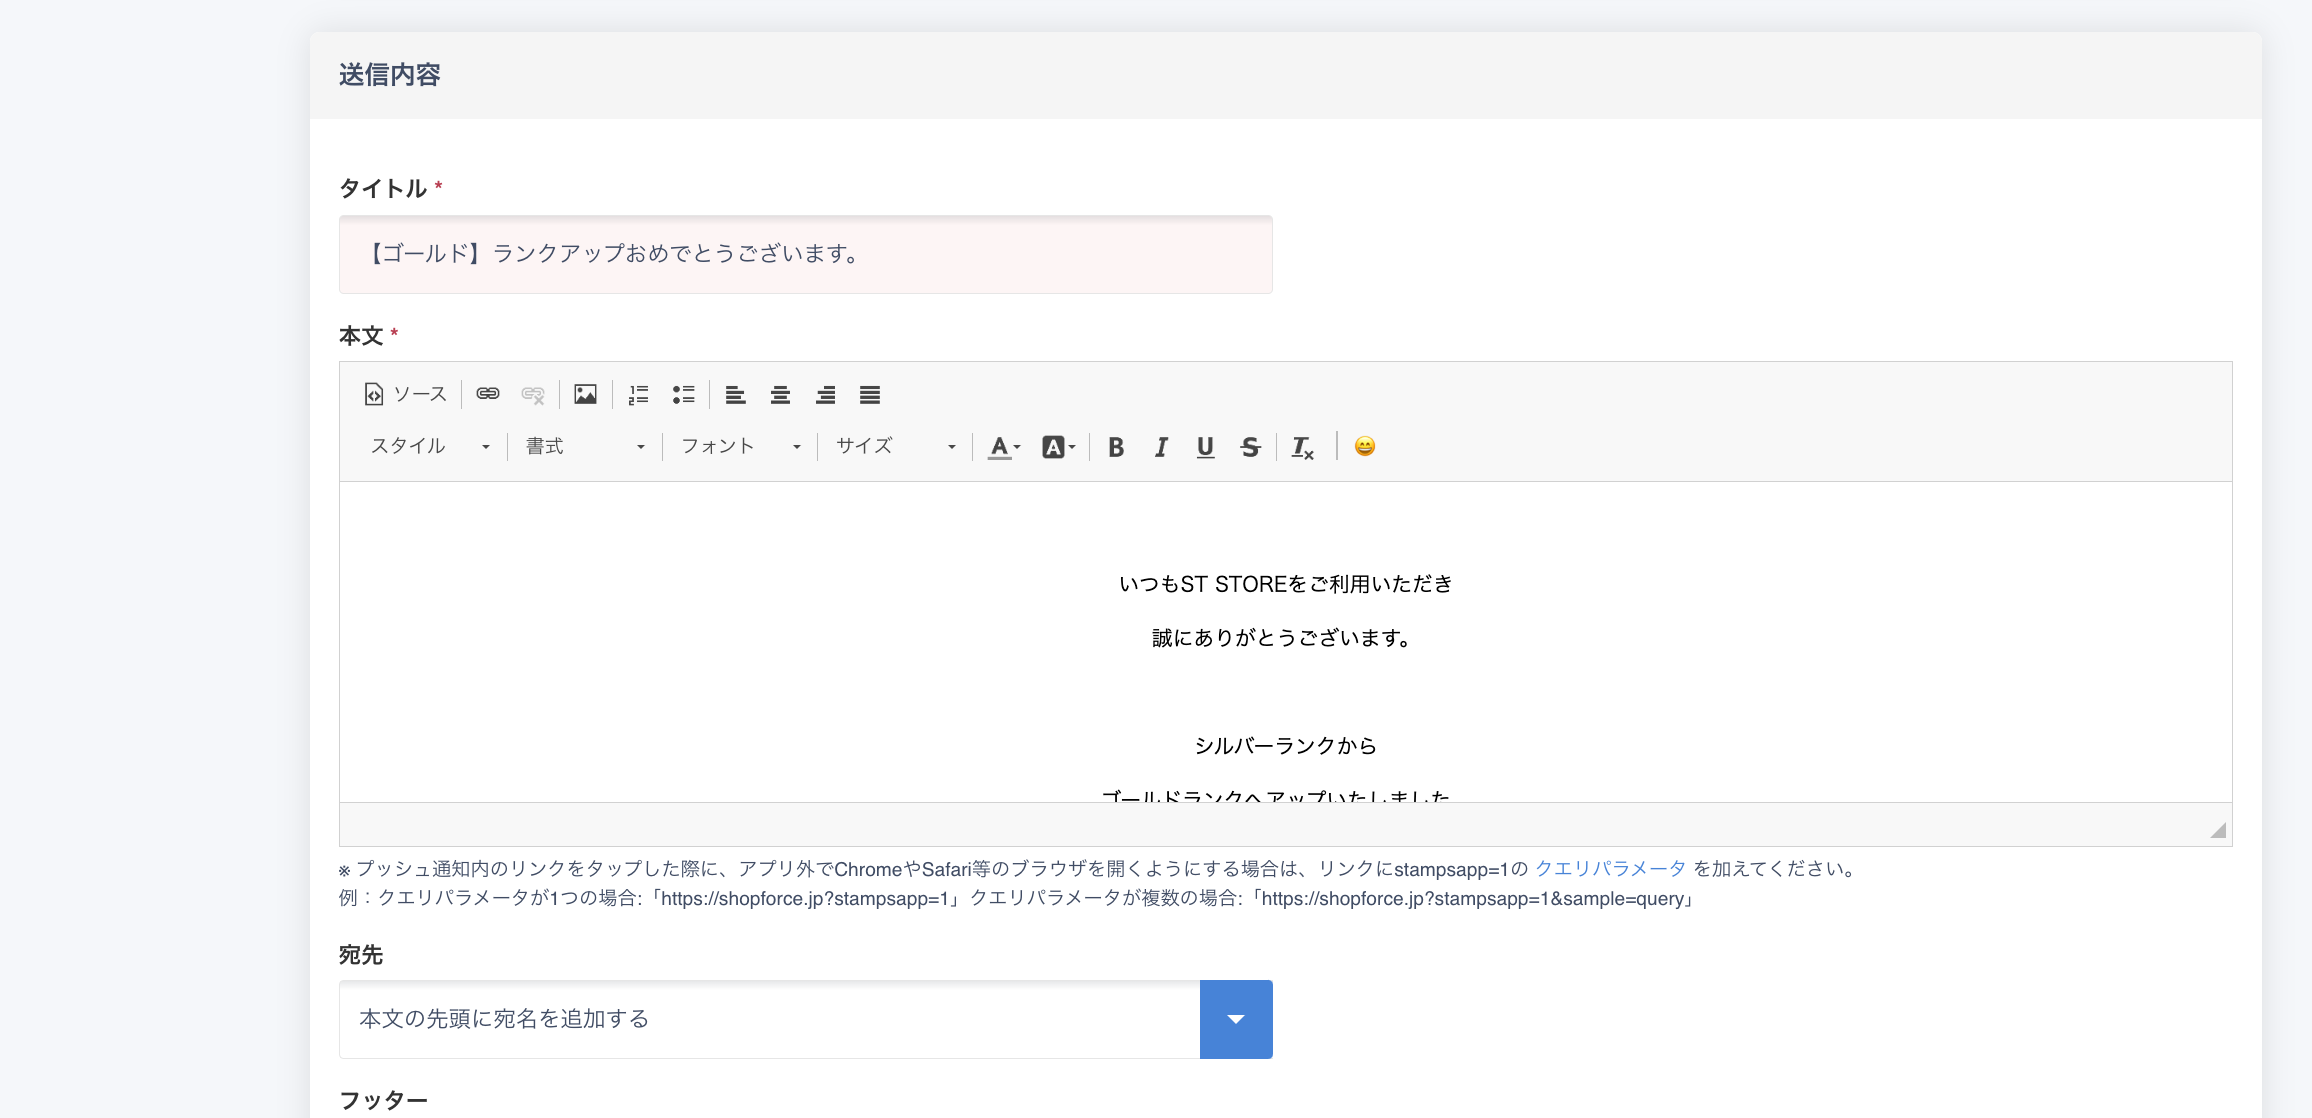Viewport: 2312px width, 1118px height.
Task: Open the サイズ size dropdown
Action: click(x=895, y=446)
